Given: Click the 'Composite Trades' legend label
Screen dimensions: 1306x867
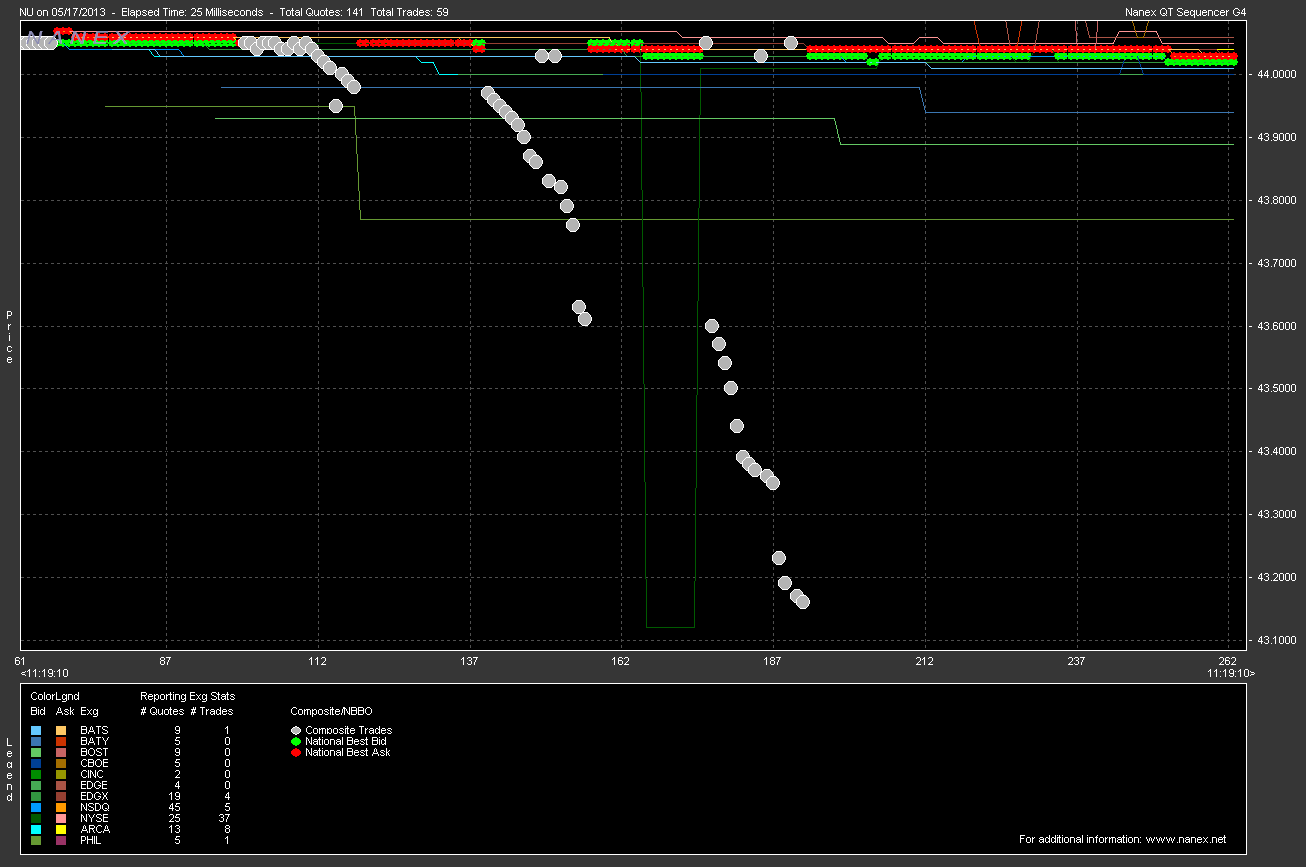Looking at the screenshot, I should click(x=349, y=731).
